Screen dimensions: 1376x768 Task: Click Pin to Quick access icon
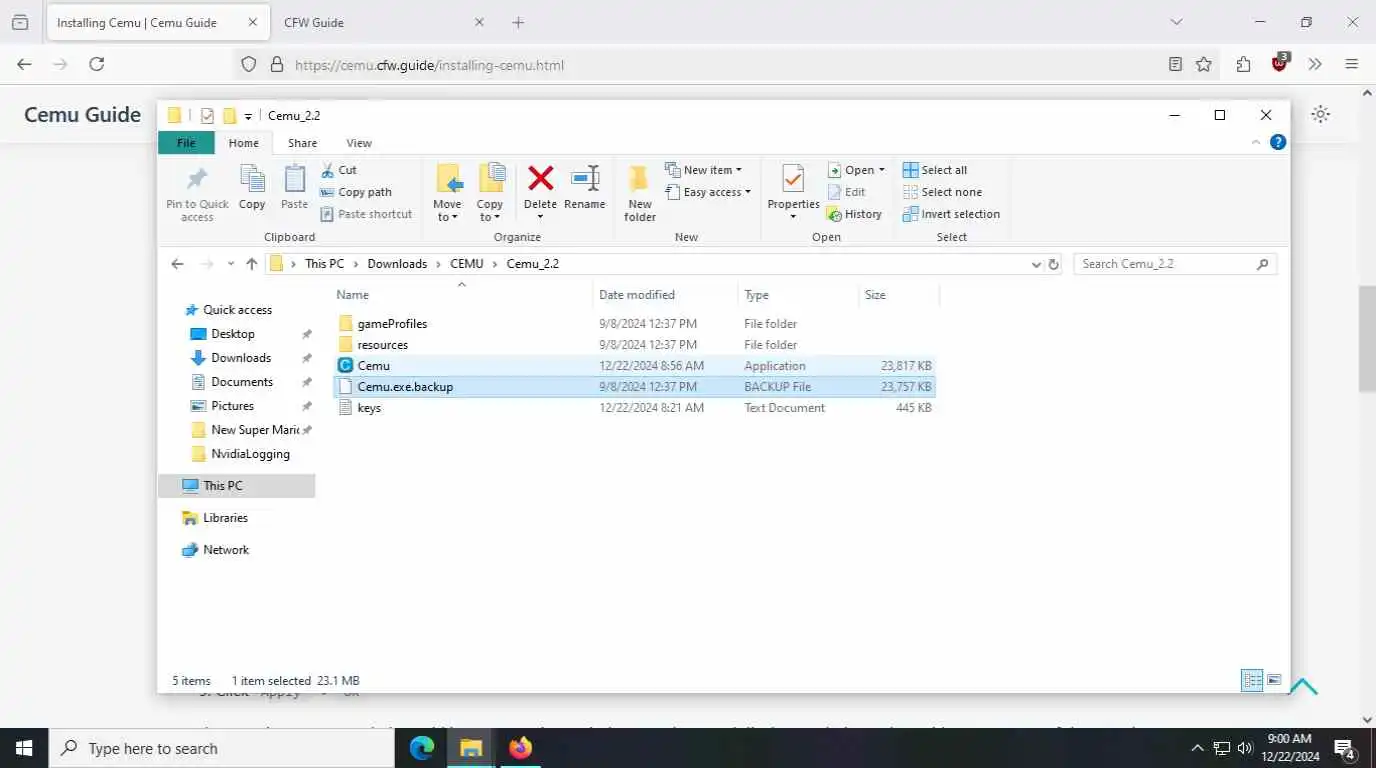click(197, 193)
